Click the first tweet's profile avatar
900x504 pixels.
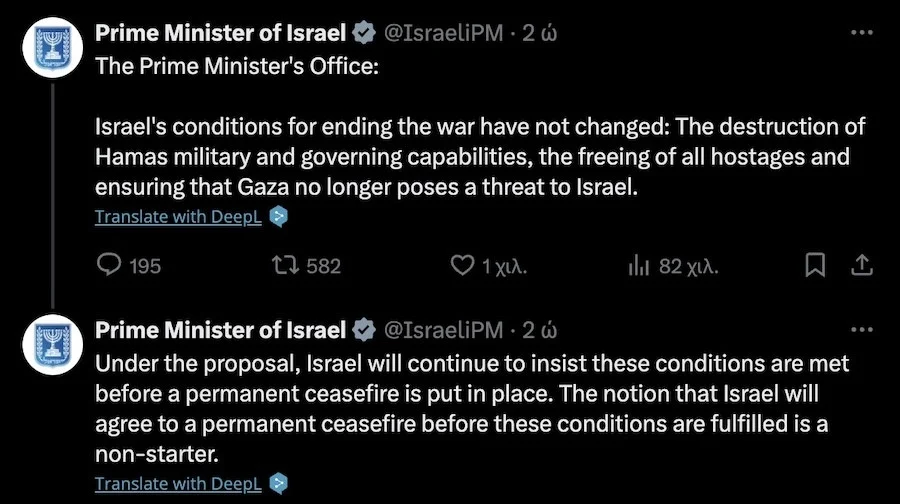click(54, 48)
